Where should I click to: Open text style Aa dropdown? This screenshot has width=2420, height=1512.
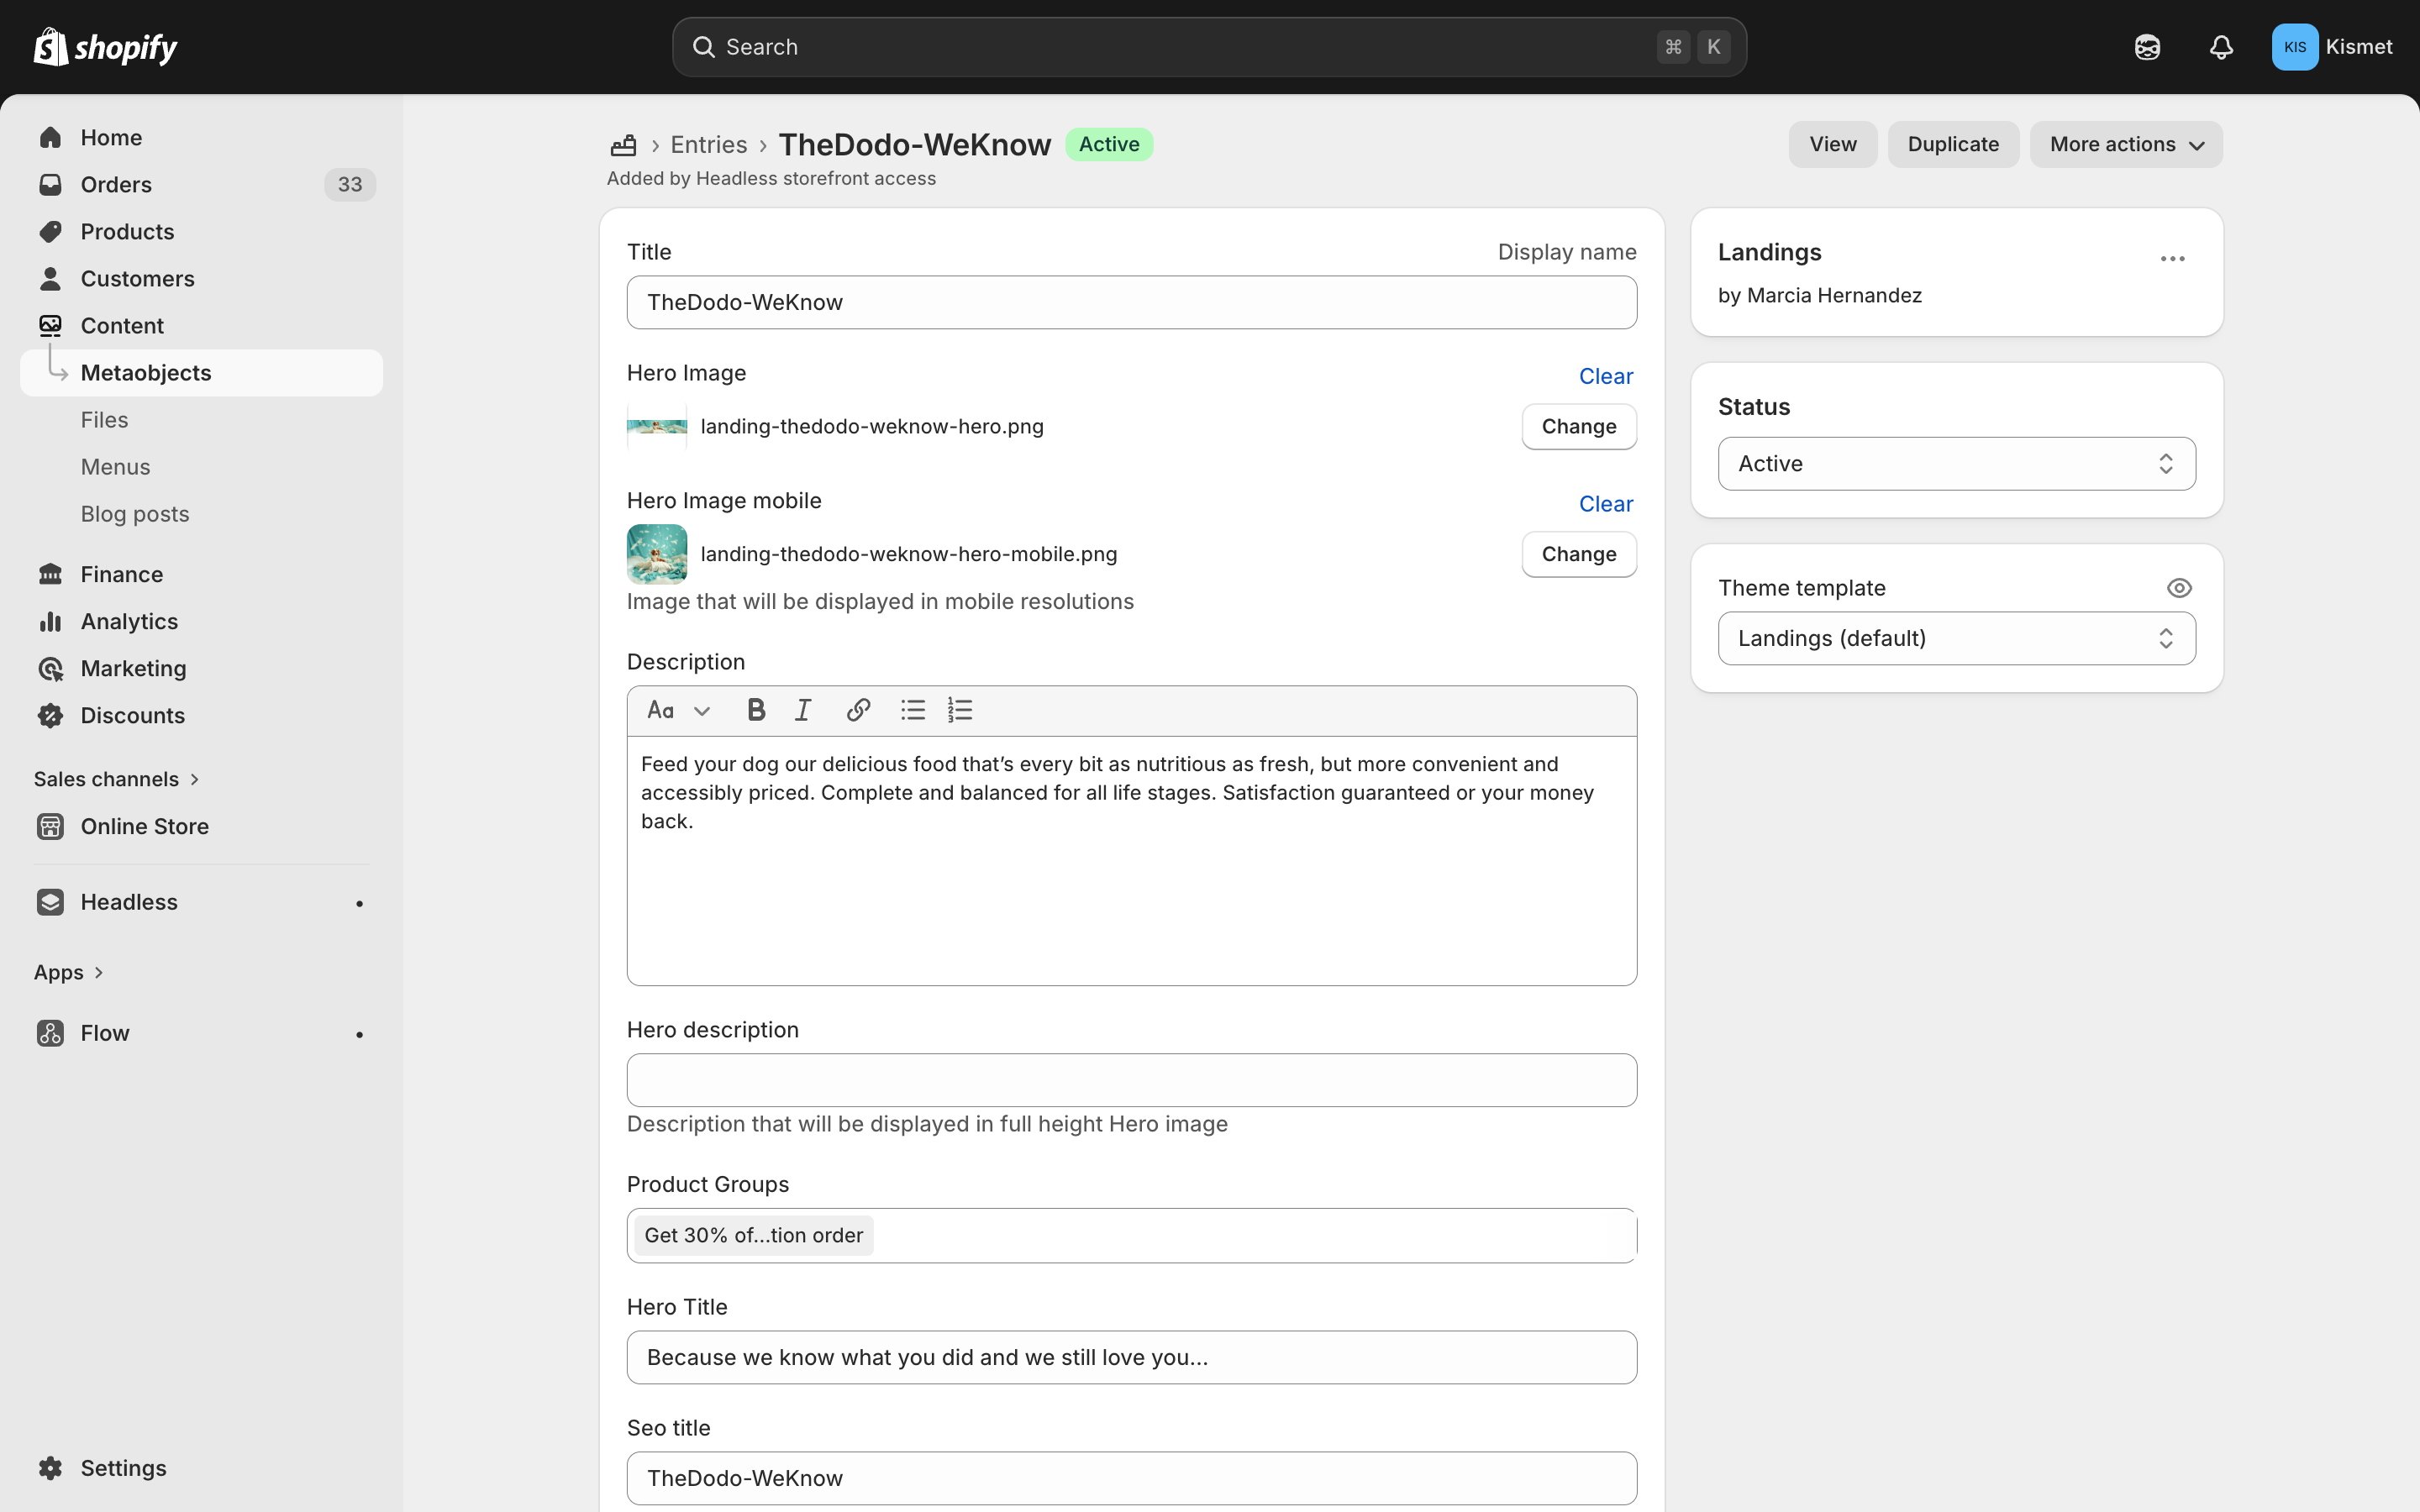[678, 710]
